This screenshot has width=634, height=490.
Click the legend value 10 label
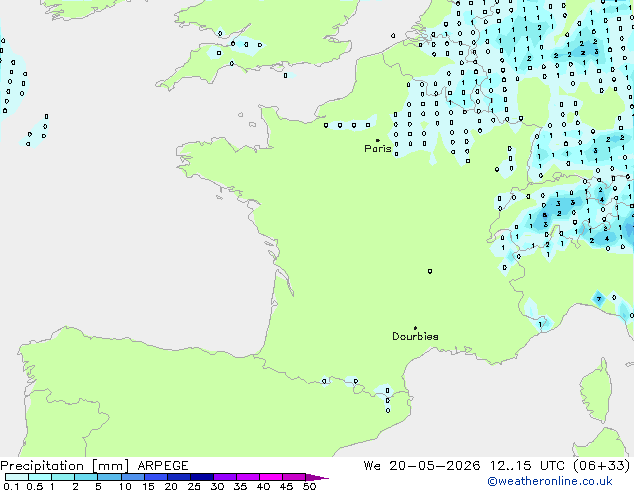(x=125, y=486)
